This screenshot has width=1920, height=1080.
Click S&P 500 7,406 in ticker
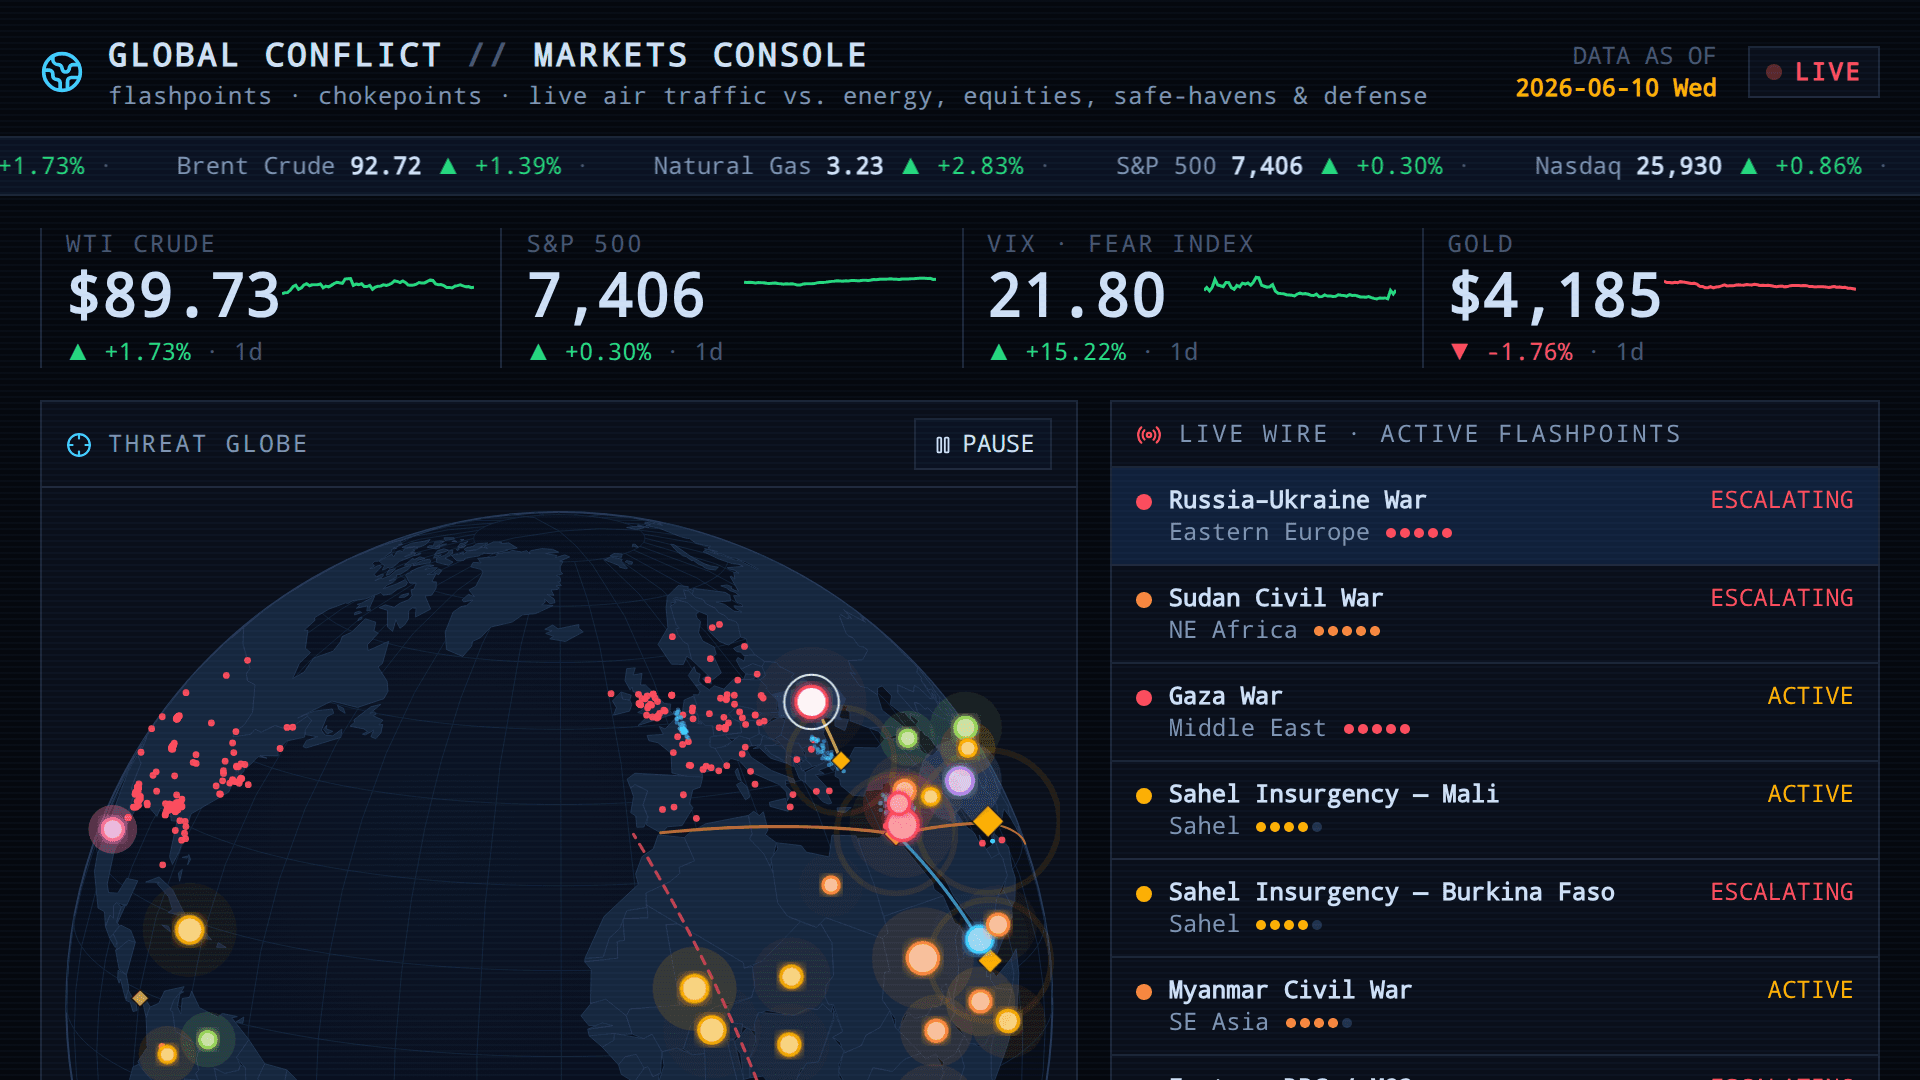point(1280,166)
